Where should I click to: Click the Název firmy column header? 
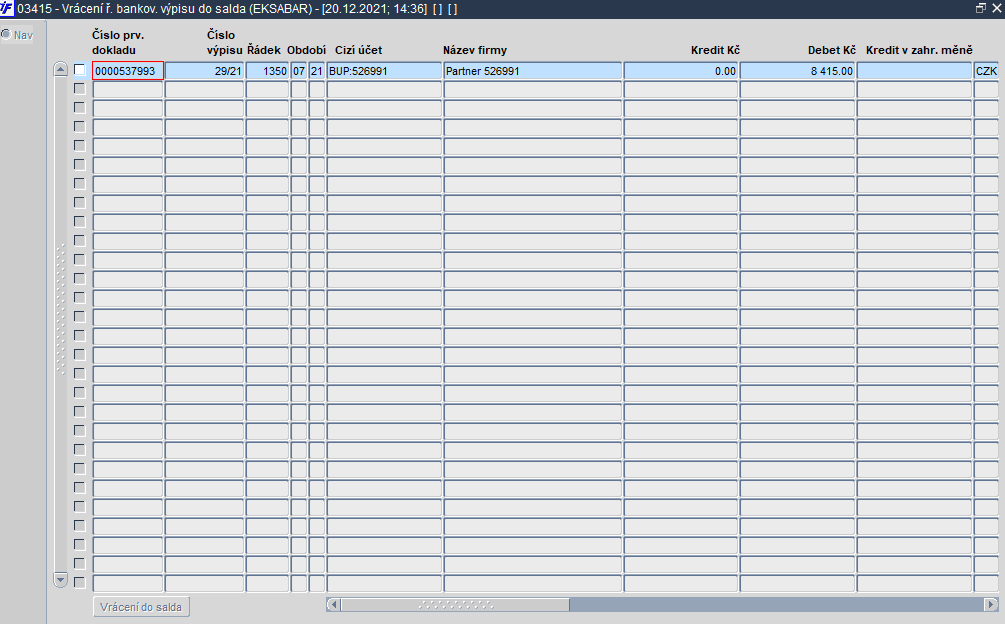click(475, 50)
